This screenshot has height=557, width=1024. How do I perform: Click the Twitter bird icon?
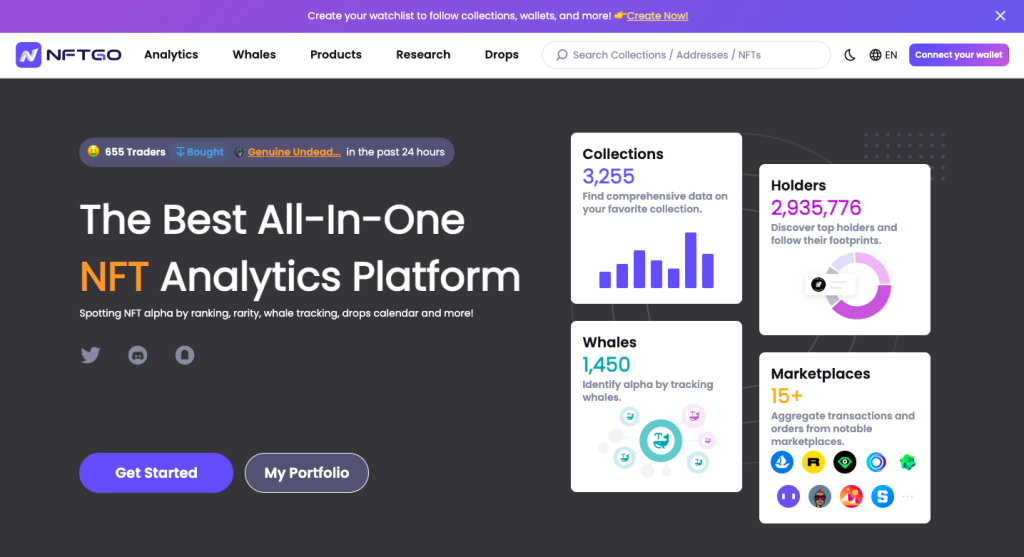click(x=90, y=355)
